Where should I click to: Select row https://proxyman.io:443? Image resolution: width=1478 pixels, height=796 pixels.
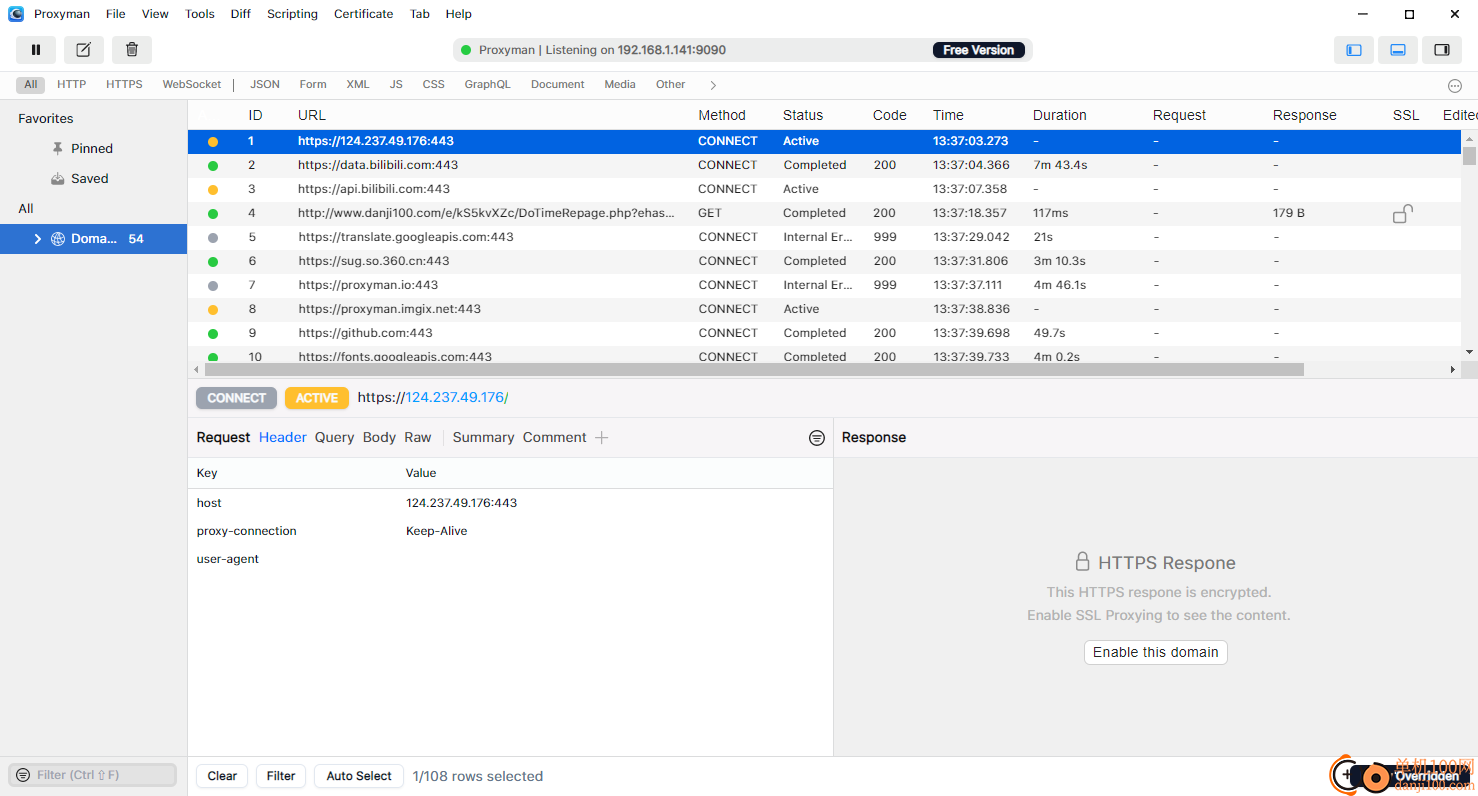point(825,285)
